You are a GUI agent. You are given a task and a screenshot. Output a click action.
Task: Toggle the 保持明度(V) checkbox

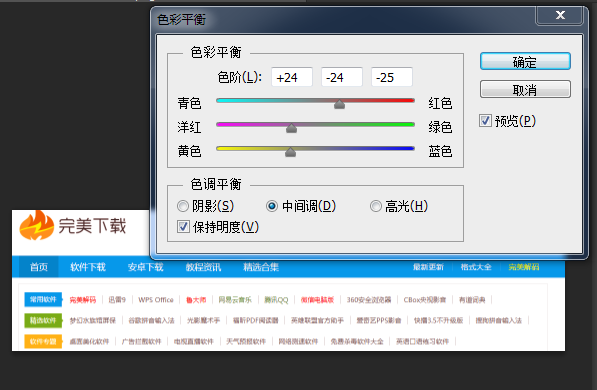[183, 227]
